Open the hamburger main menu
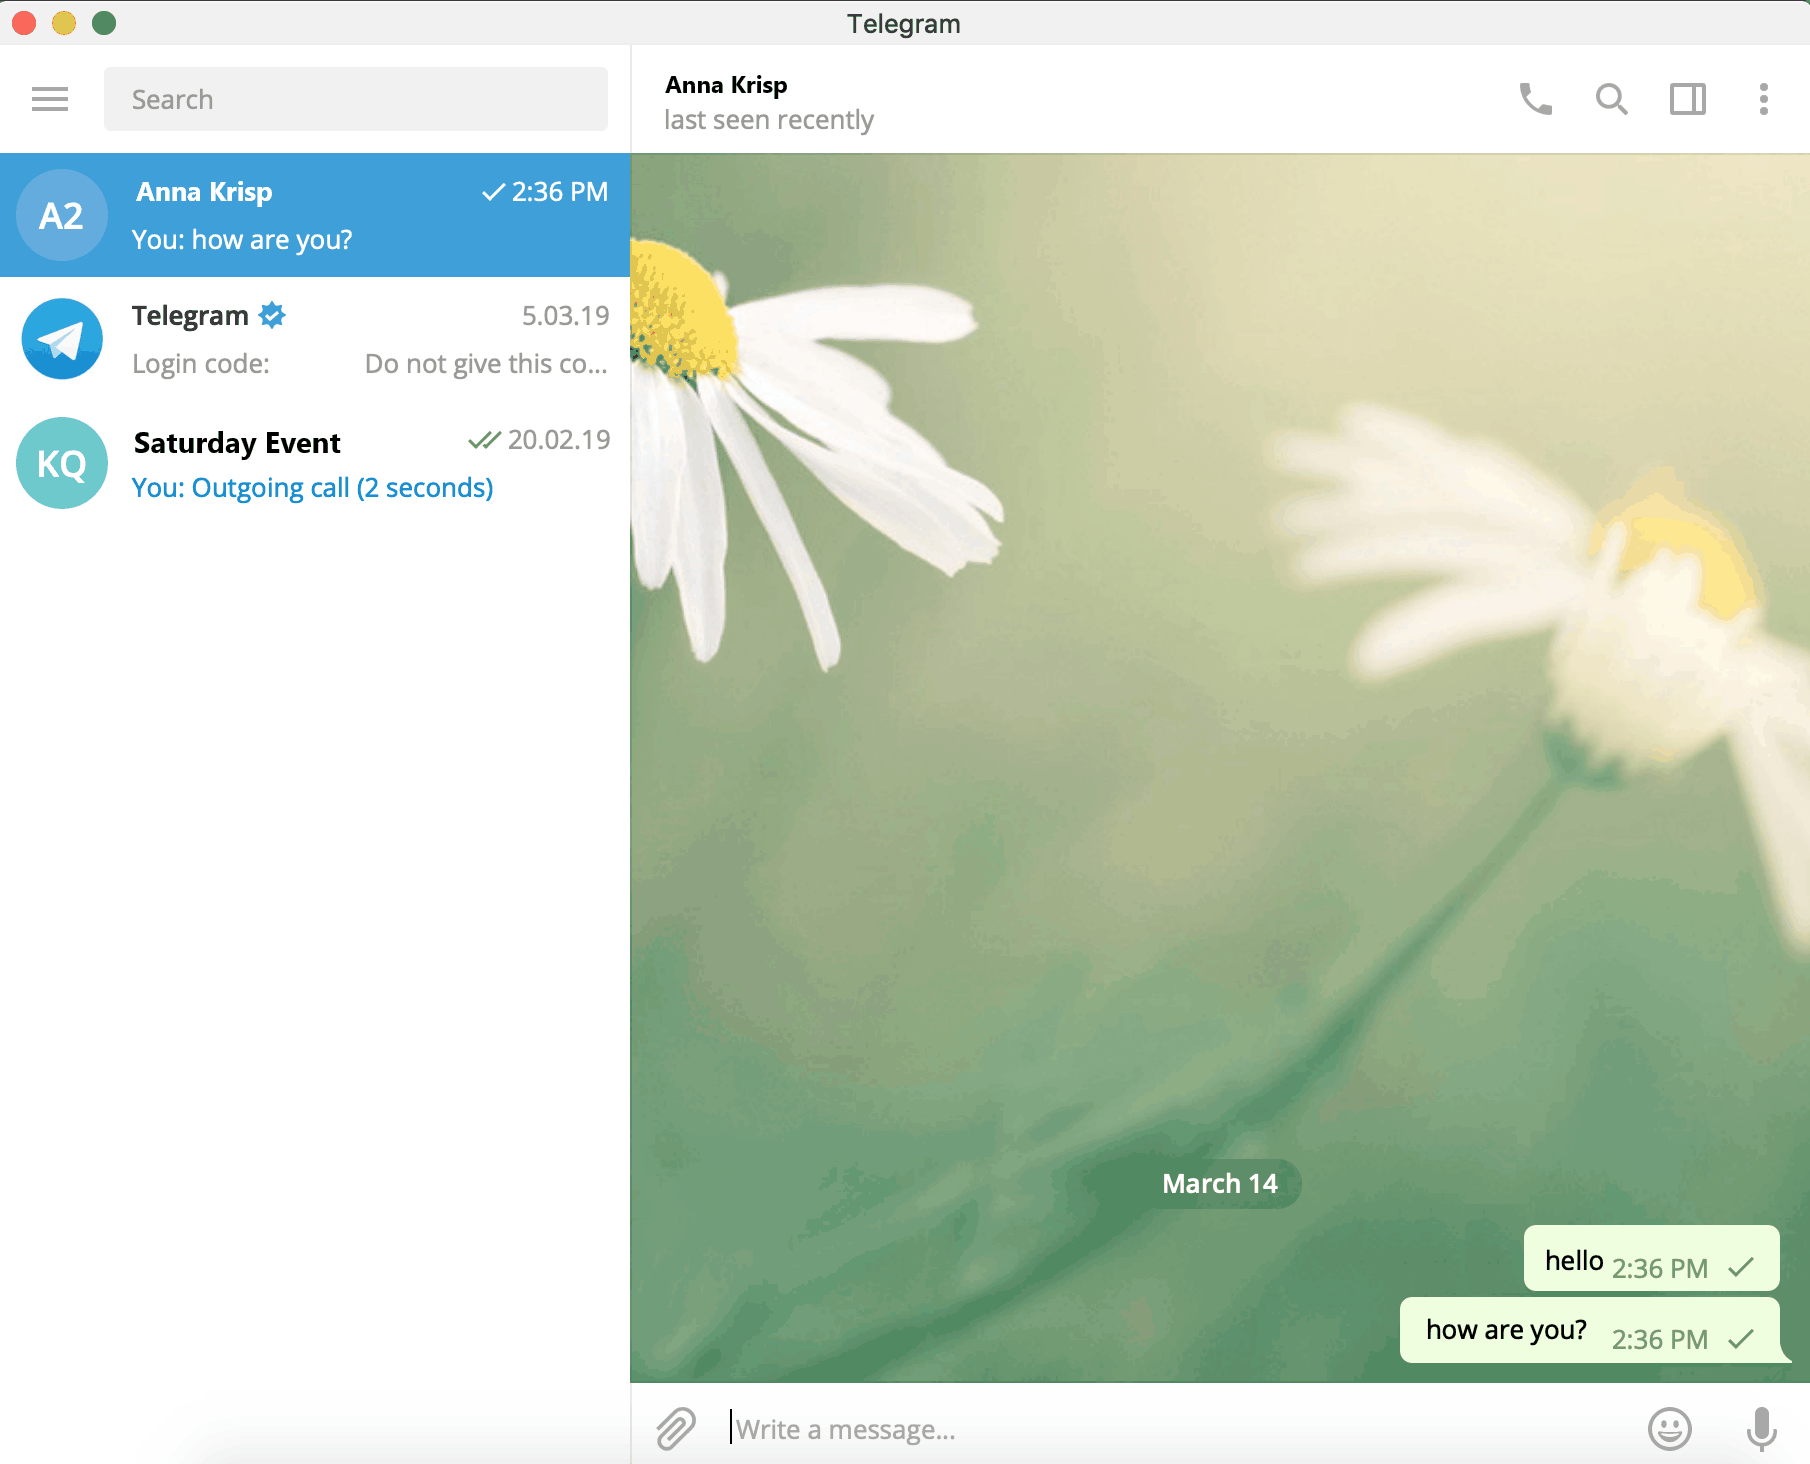1810x1464 pixels. point(50,99)
